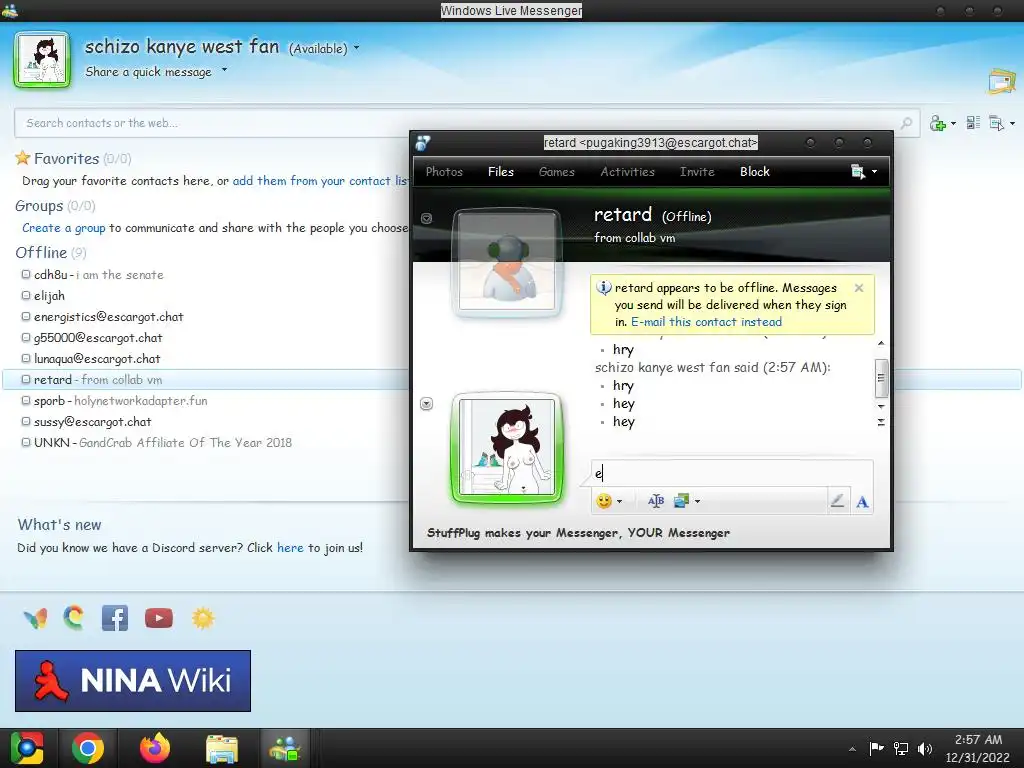Open the Files menu in chat
Image resolution: width=1024 pixels, height=768 pixels.
[501, 172]
